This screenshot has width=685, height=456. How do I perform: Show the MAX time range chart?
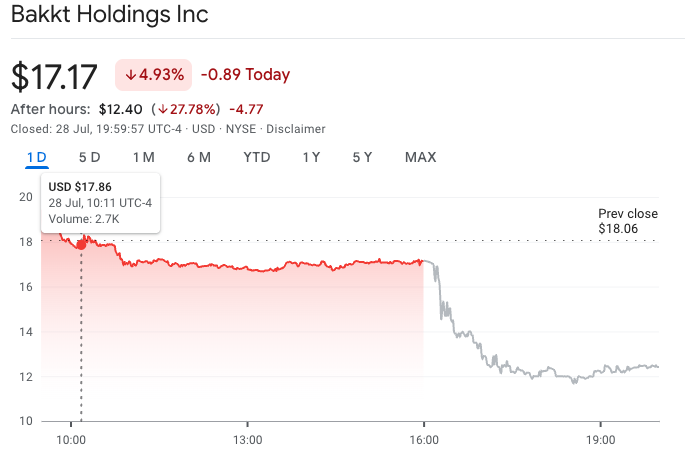pyautogui.click(x=420, y=157)
